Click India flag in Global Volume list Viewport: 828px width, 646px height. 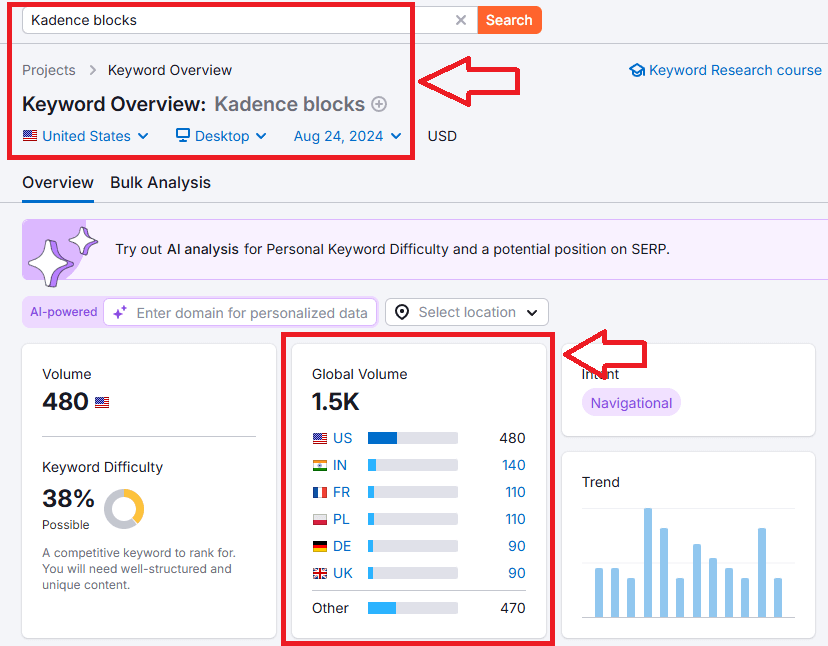click(320, 465)
